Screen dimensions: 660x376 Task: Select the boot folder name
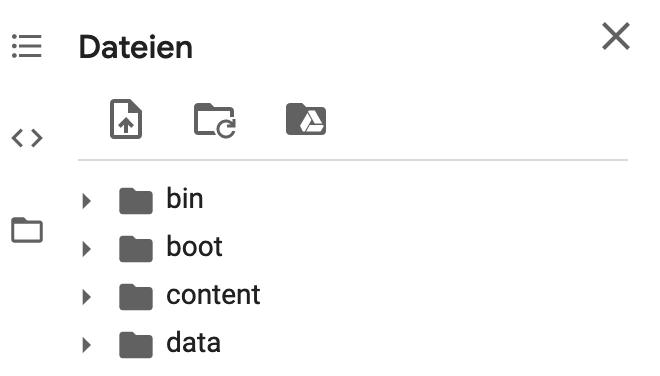pyautogui.click(x=194, y=246)
